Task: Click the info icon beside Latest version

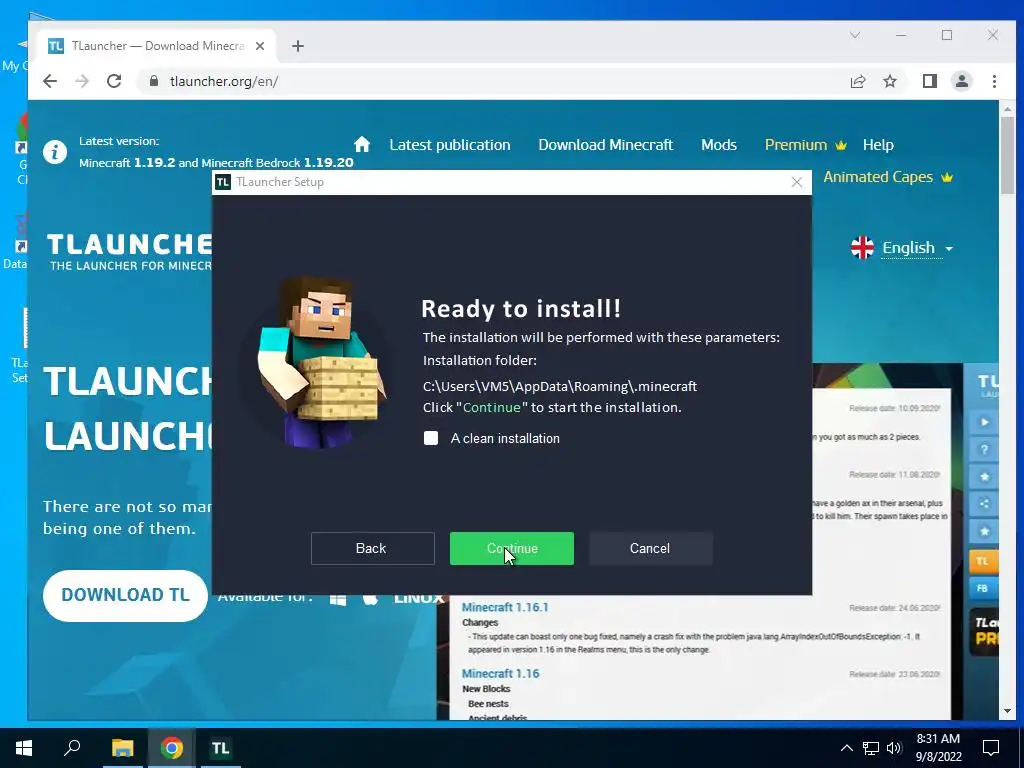Action: 55,152
